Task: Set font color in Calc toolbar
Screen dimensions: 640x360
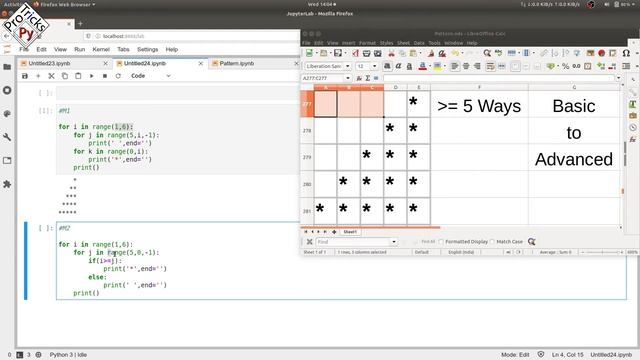Action: pos(422,66)
